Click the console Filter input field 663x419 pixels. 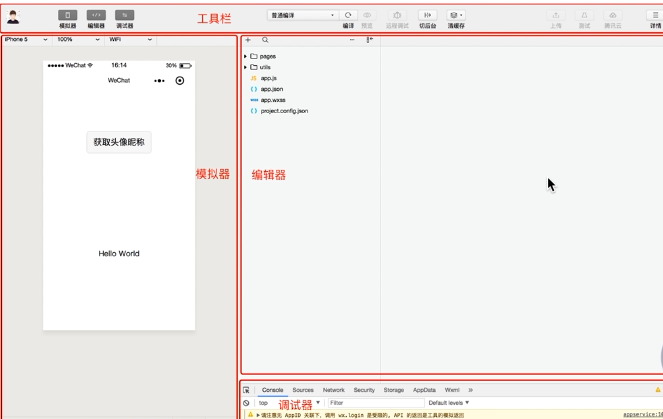click(376, 403)
